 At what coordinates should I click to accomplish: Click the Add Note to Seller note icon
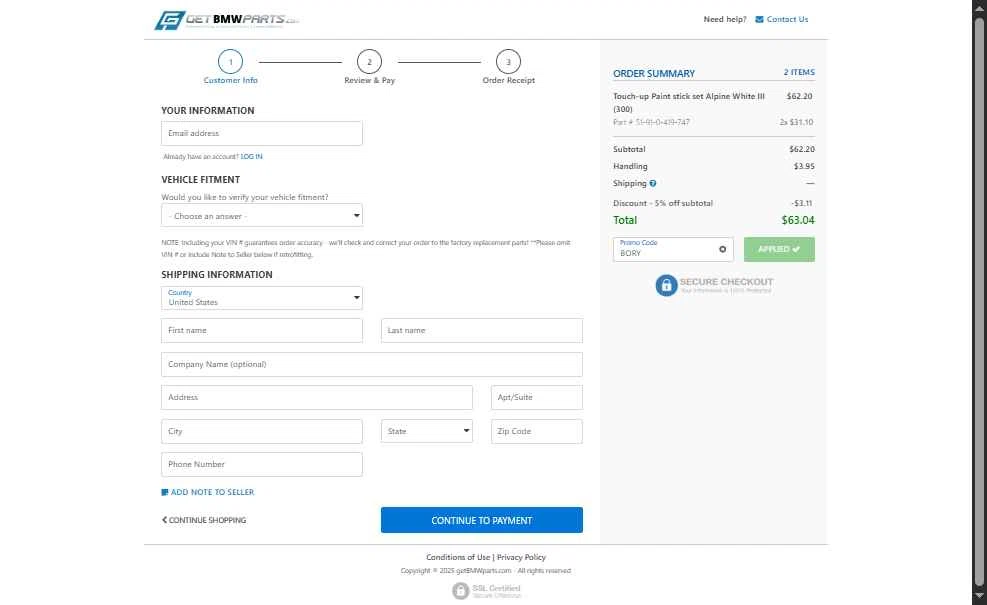pos(165,492)
